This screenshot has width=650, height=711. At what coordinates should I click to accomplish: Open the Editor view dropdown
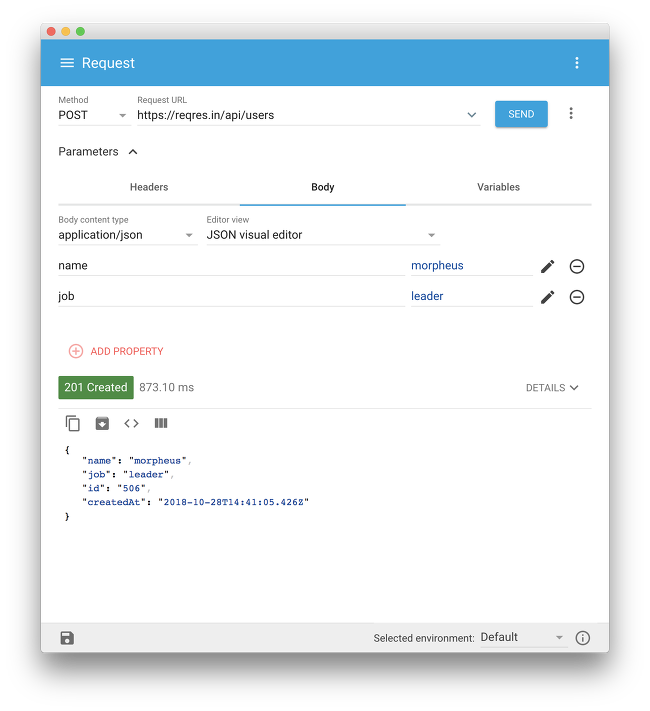click(x=323, y=235)
